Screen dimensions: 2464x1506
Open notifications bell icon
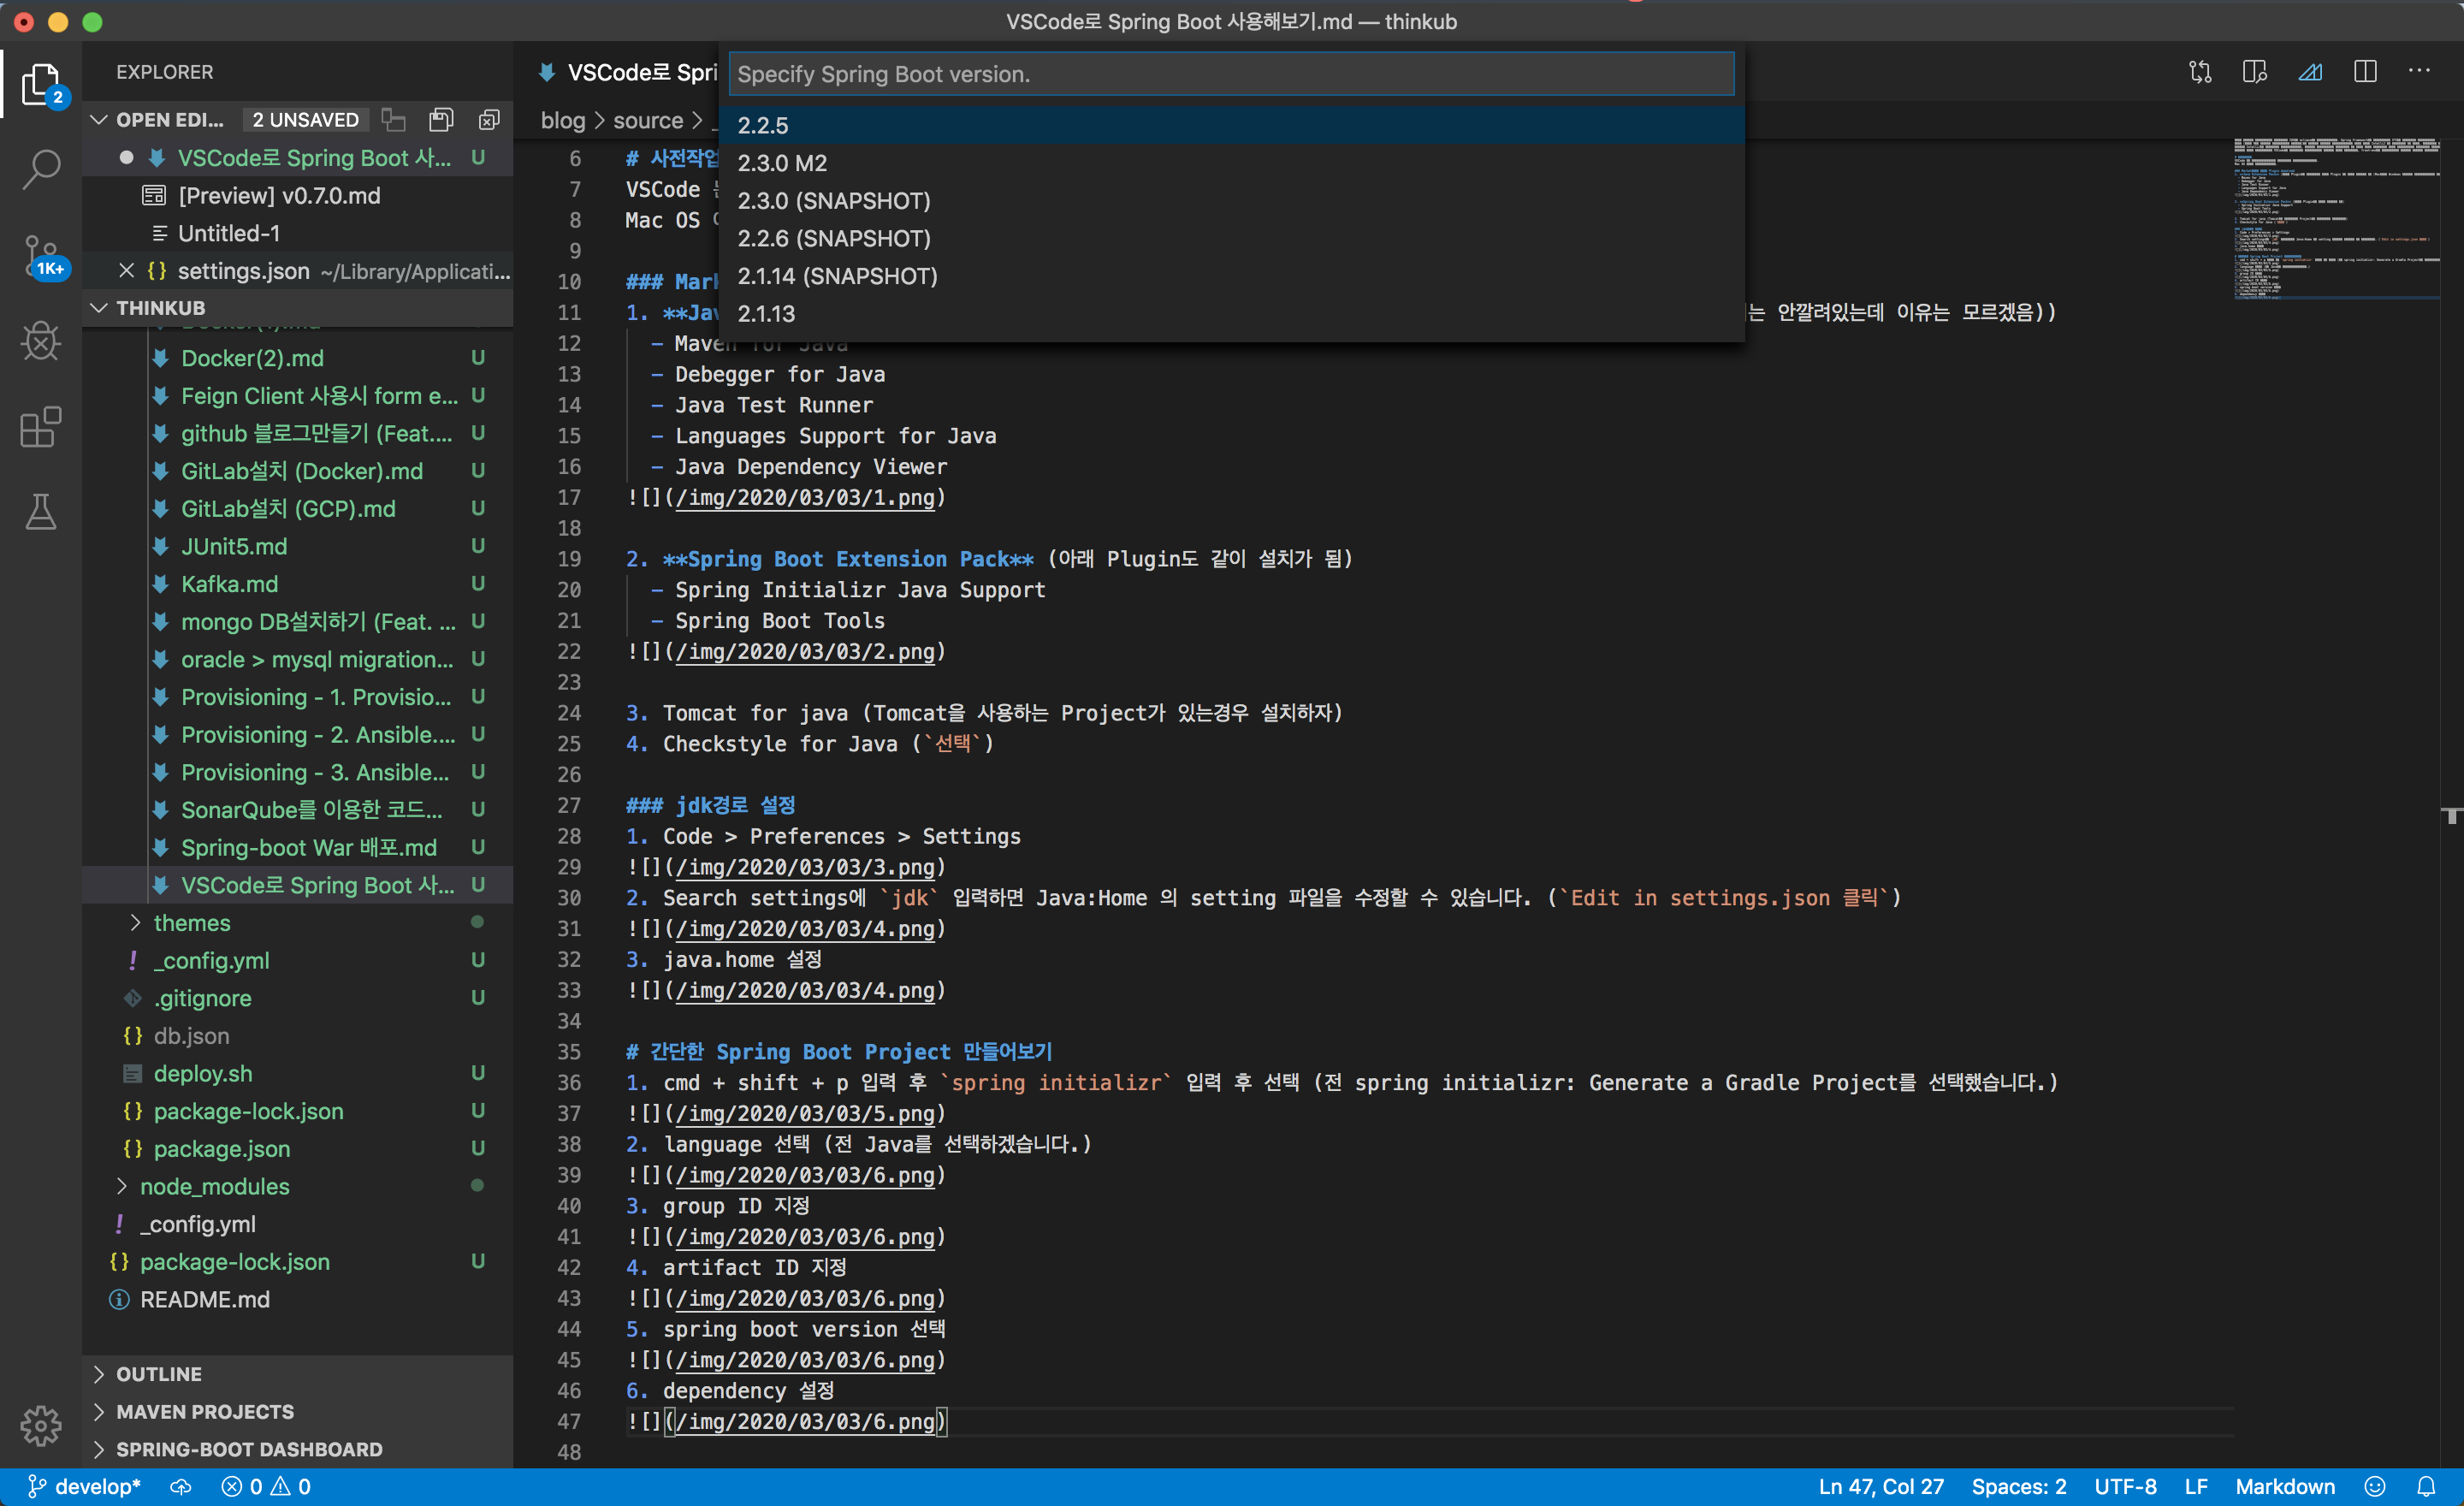(x=2427, y=1487)
